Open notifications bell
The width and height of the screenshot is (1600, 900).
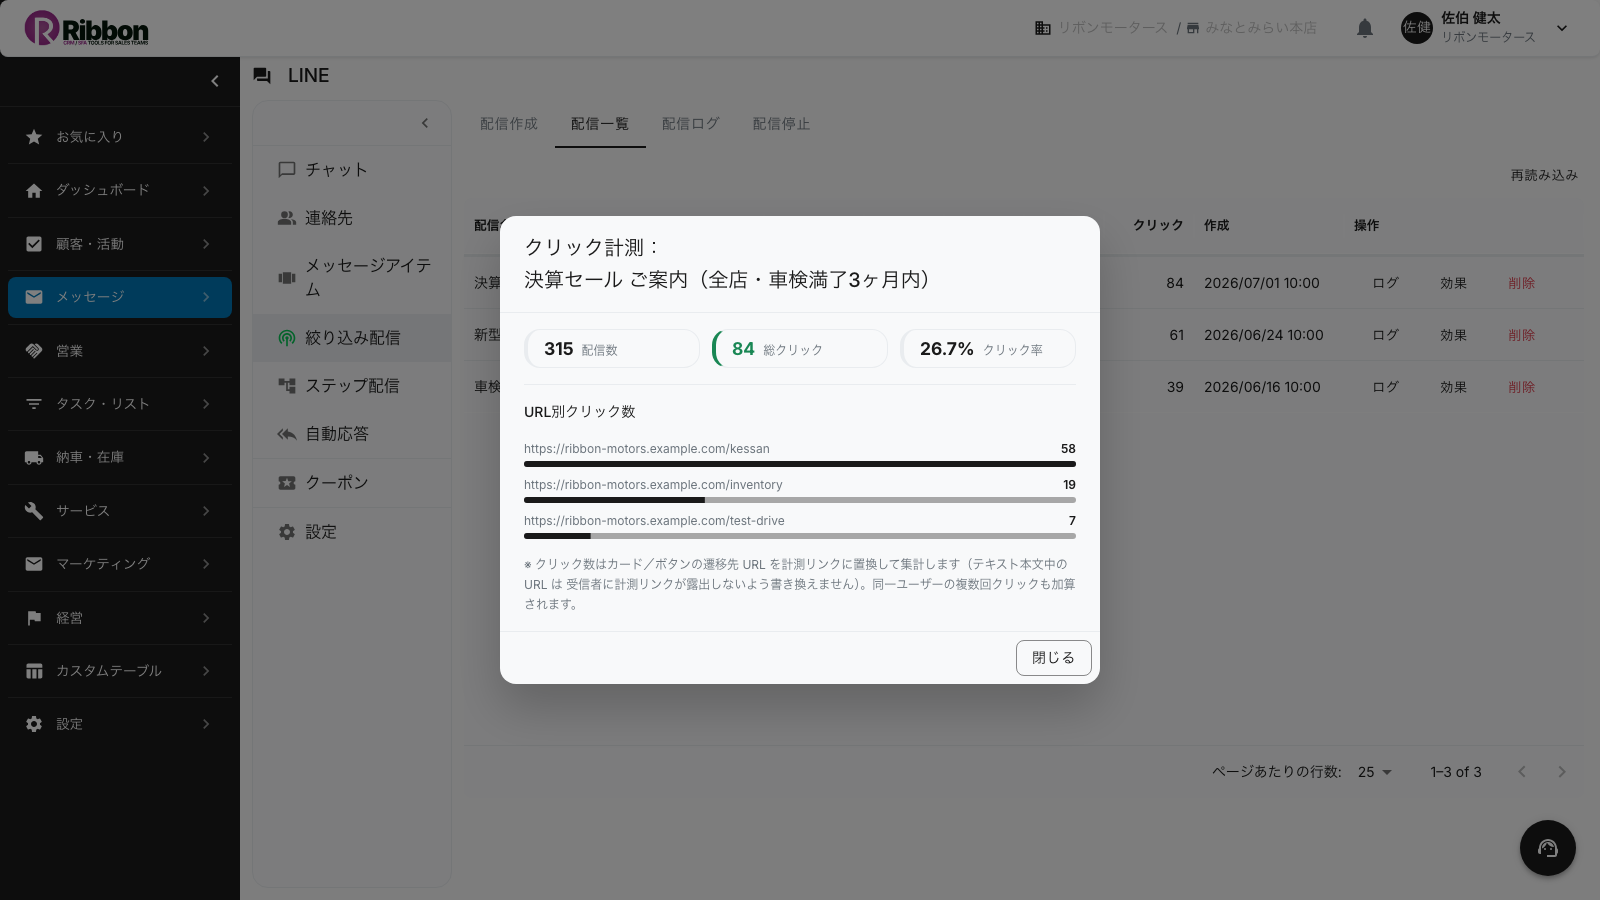(1365, 28)
